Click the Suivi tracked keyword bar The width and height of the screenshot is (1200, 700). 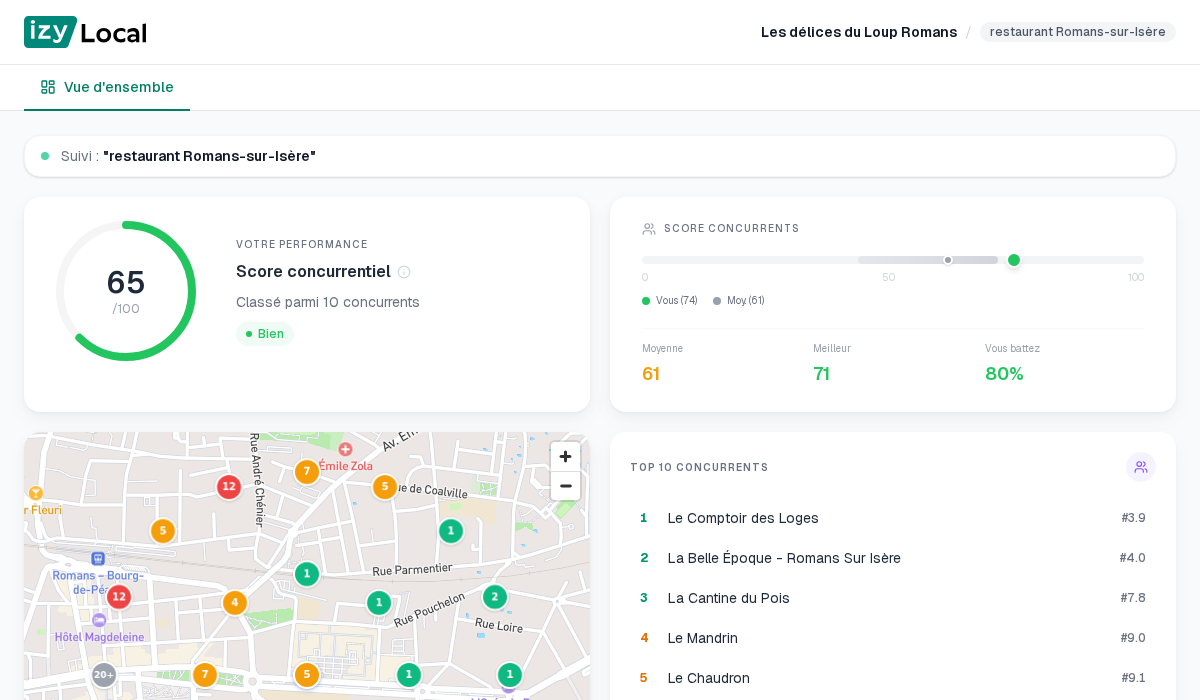pos(600,156)
